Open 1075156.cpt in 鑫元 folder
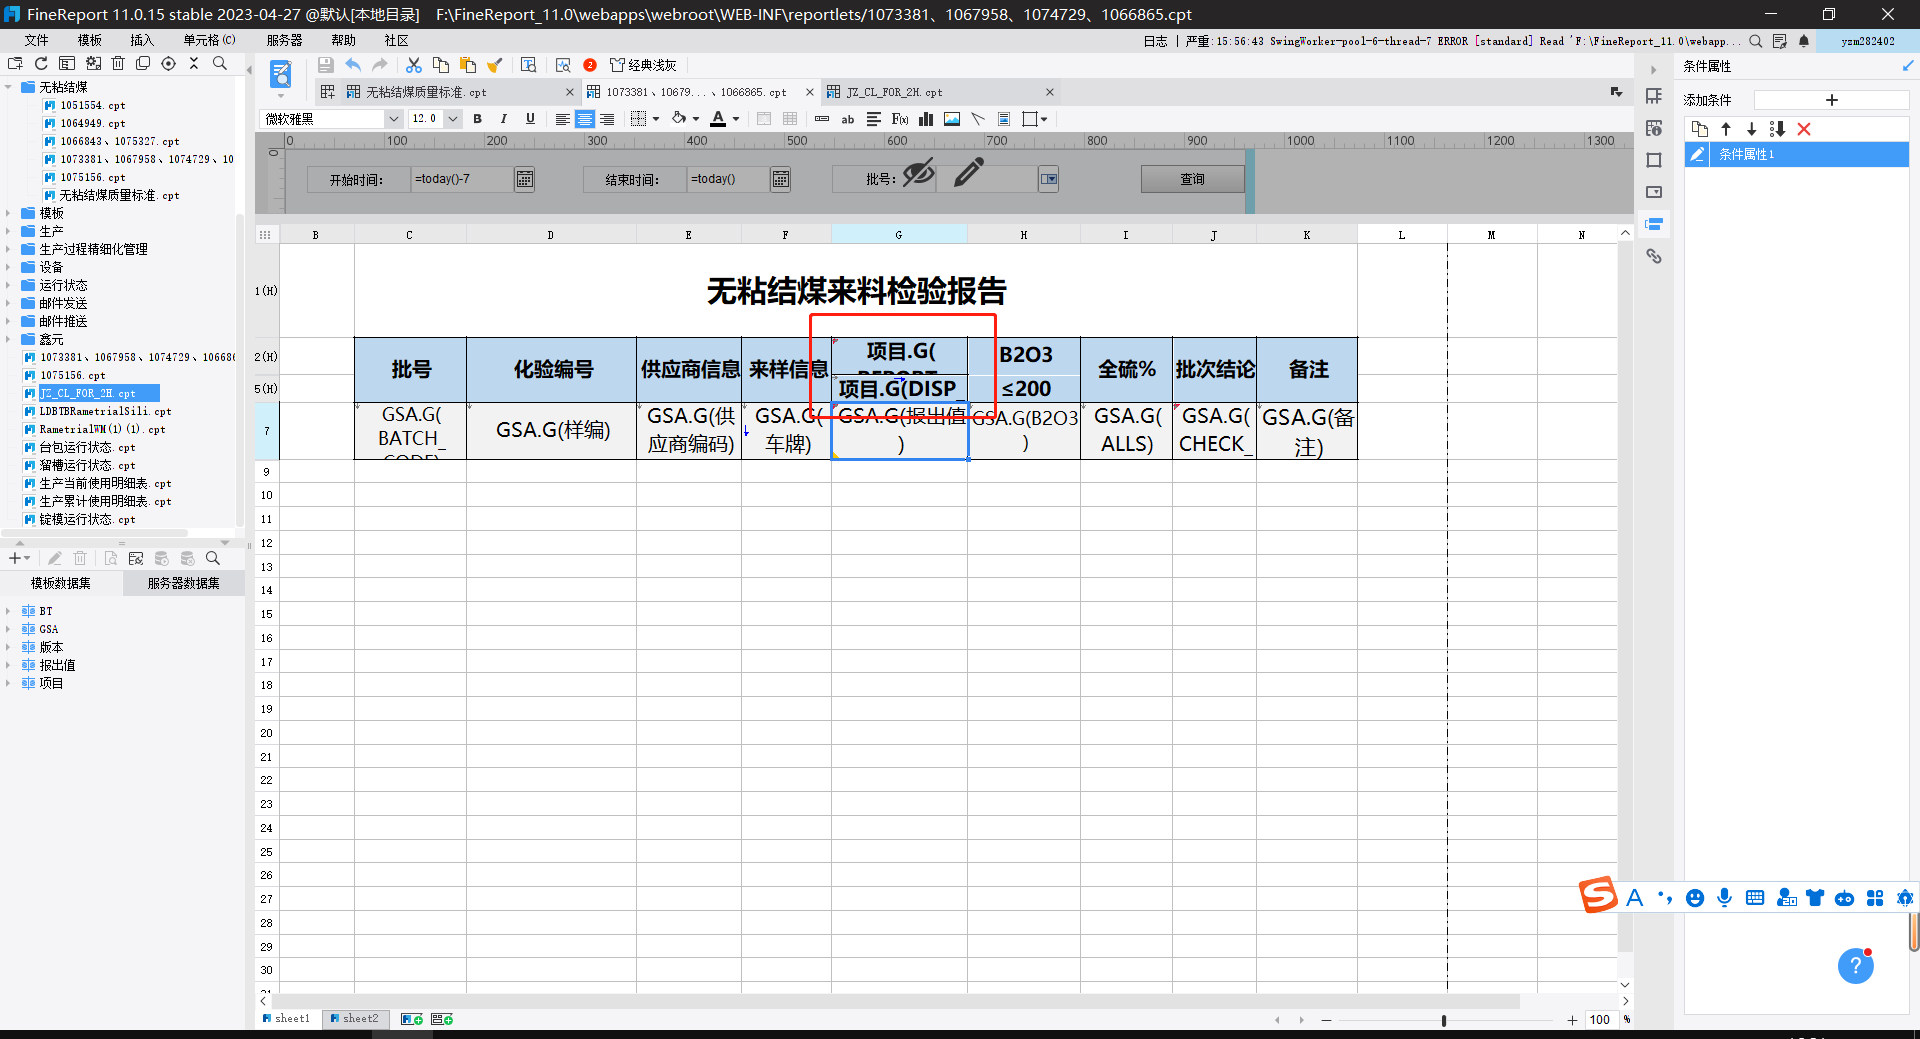Viewport: 1920px width, 1039px height. point(72,375)
